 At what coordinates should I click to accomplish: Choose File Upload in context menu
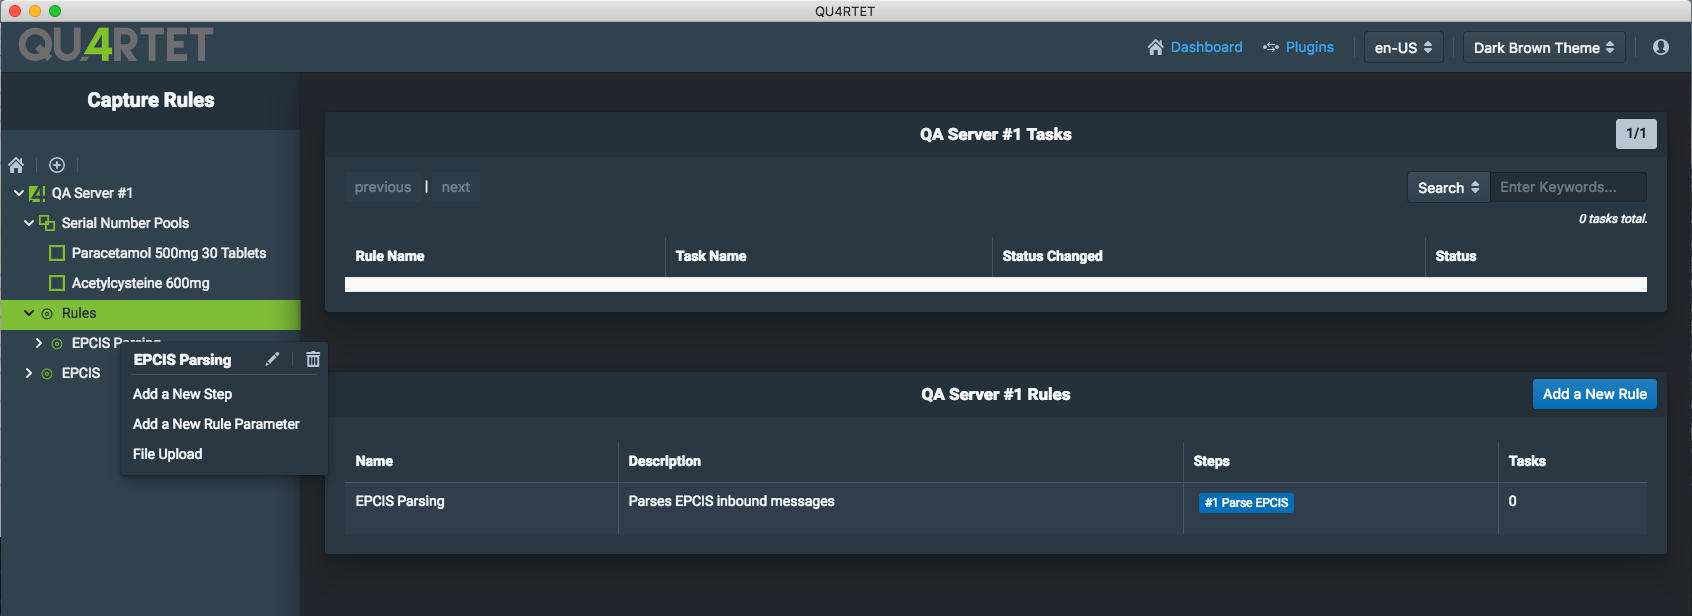pos(168,454)
